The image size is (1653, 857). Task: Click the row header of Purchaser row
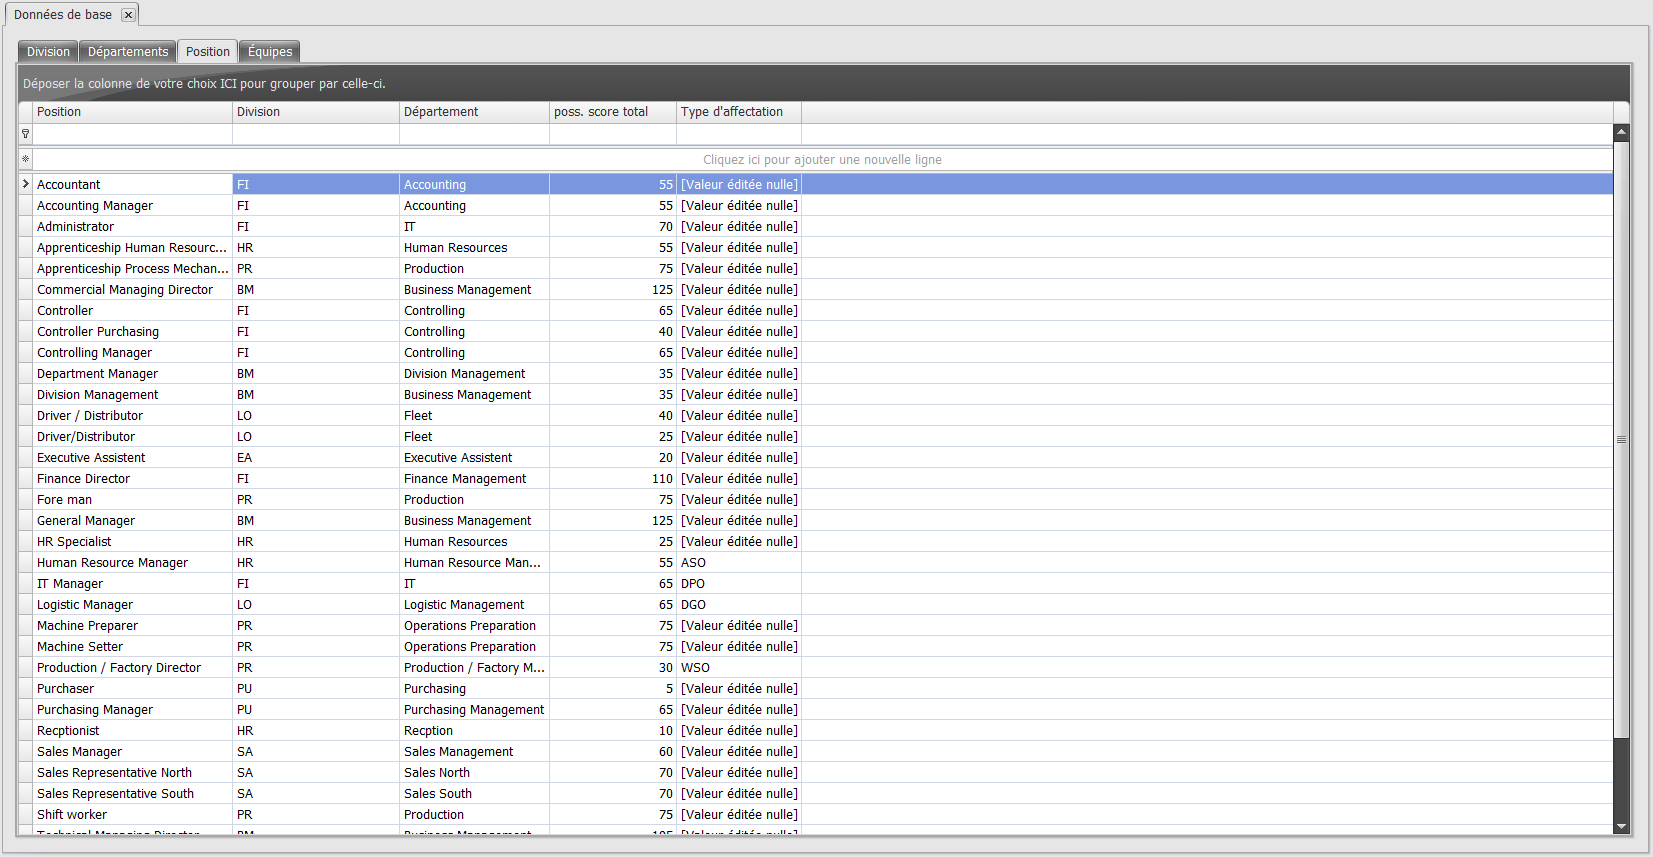click(x=26, y=689)
